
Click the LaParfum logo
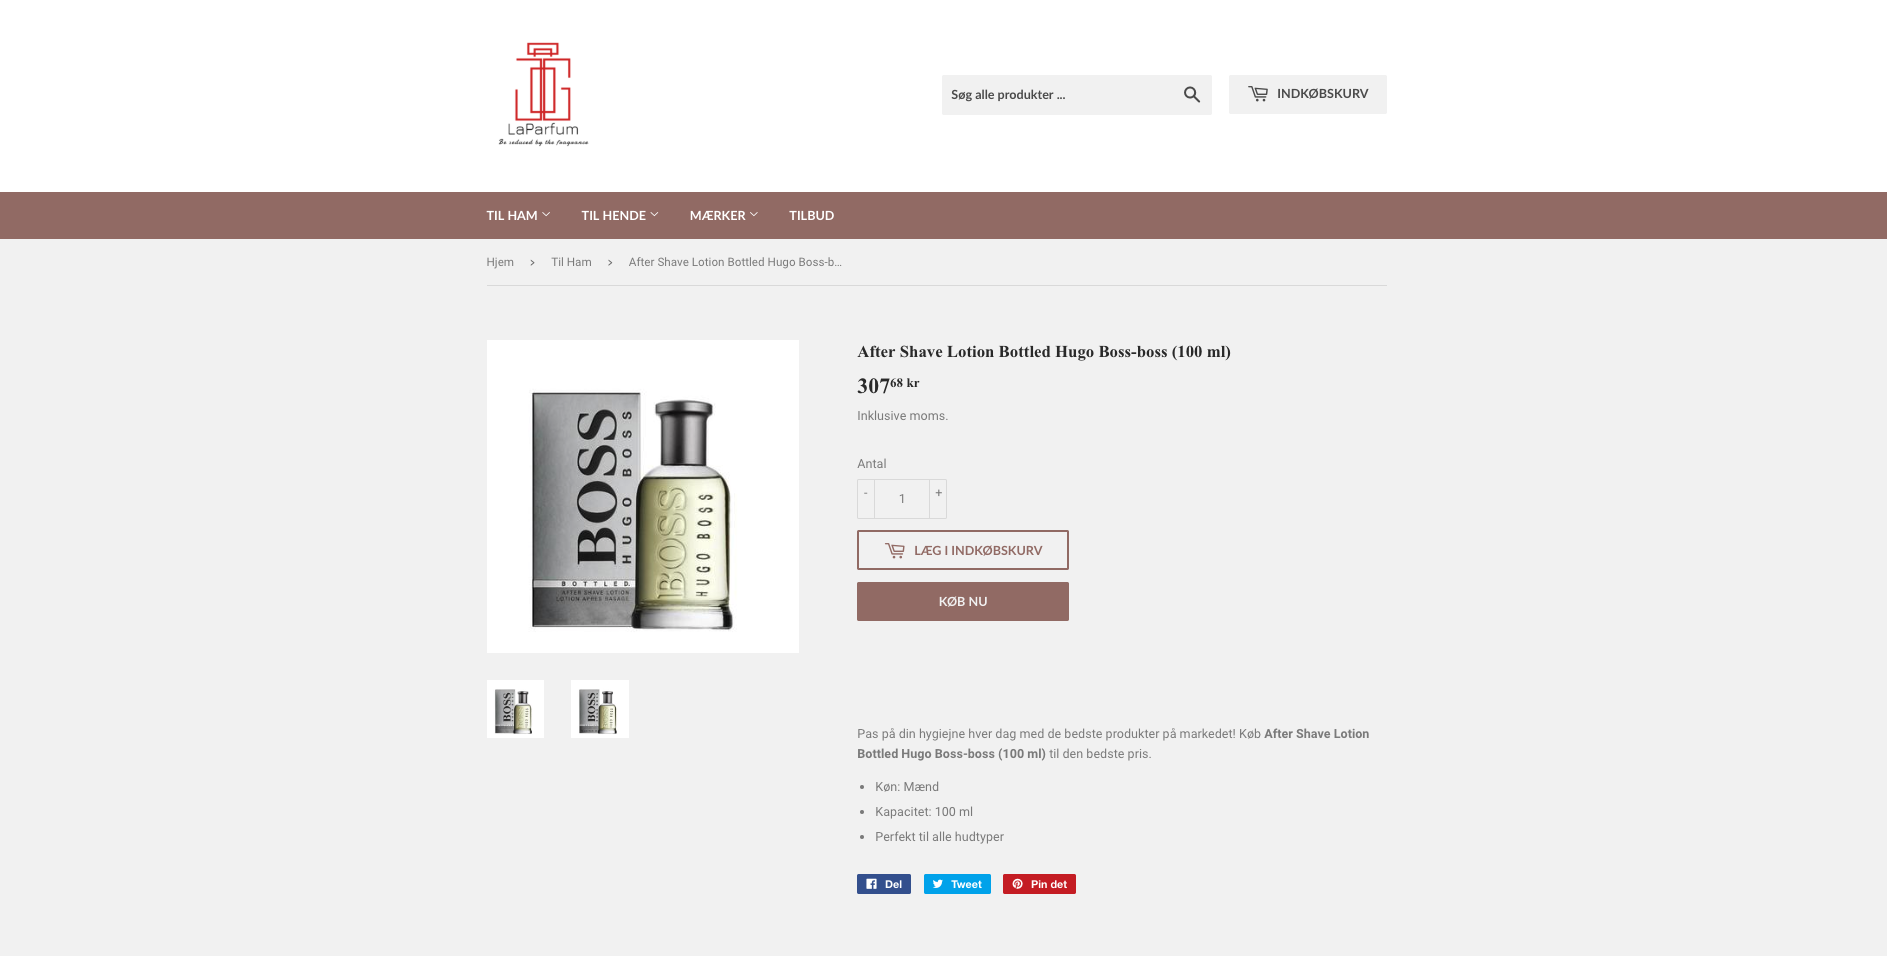[x=543, y=94]
